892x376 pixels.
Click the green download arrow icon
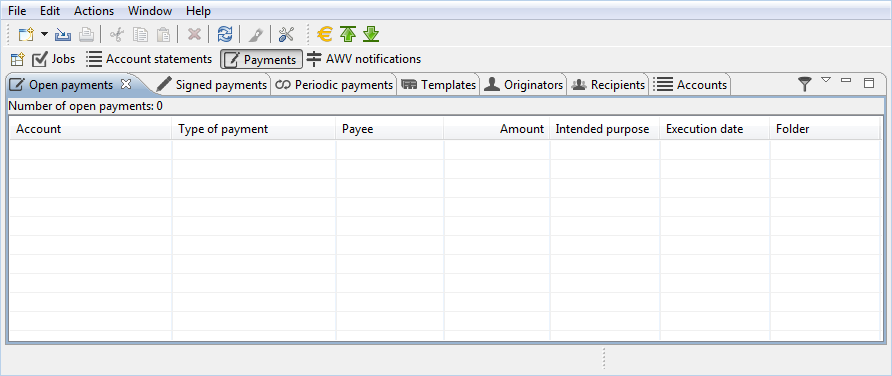pos(371,35)
